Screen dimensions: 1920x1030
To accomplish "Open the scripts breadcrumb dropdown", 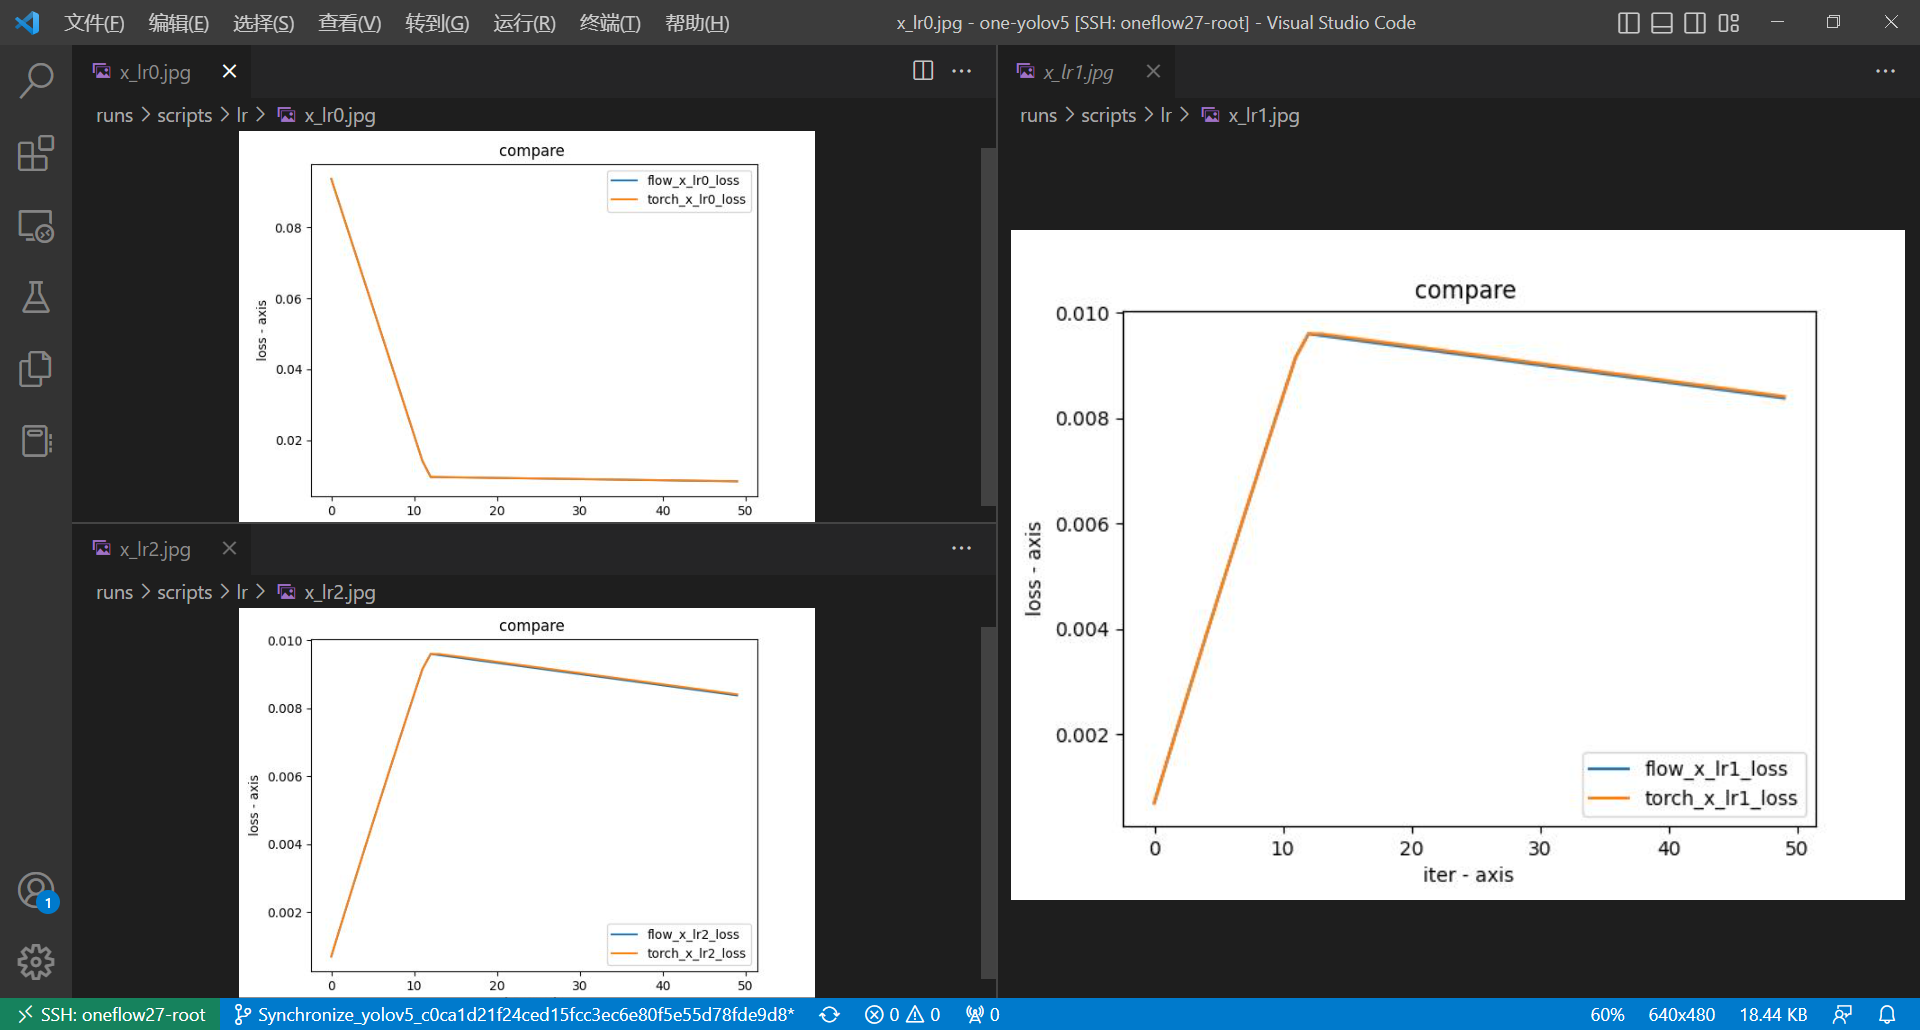I will [184, 115].
